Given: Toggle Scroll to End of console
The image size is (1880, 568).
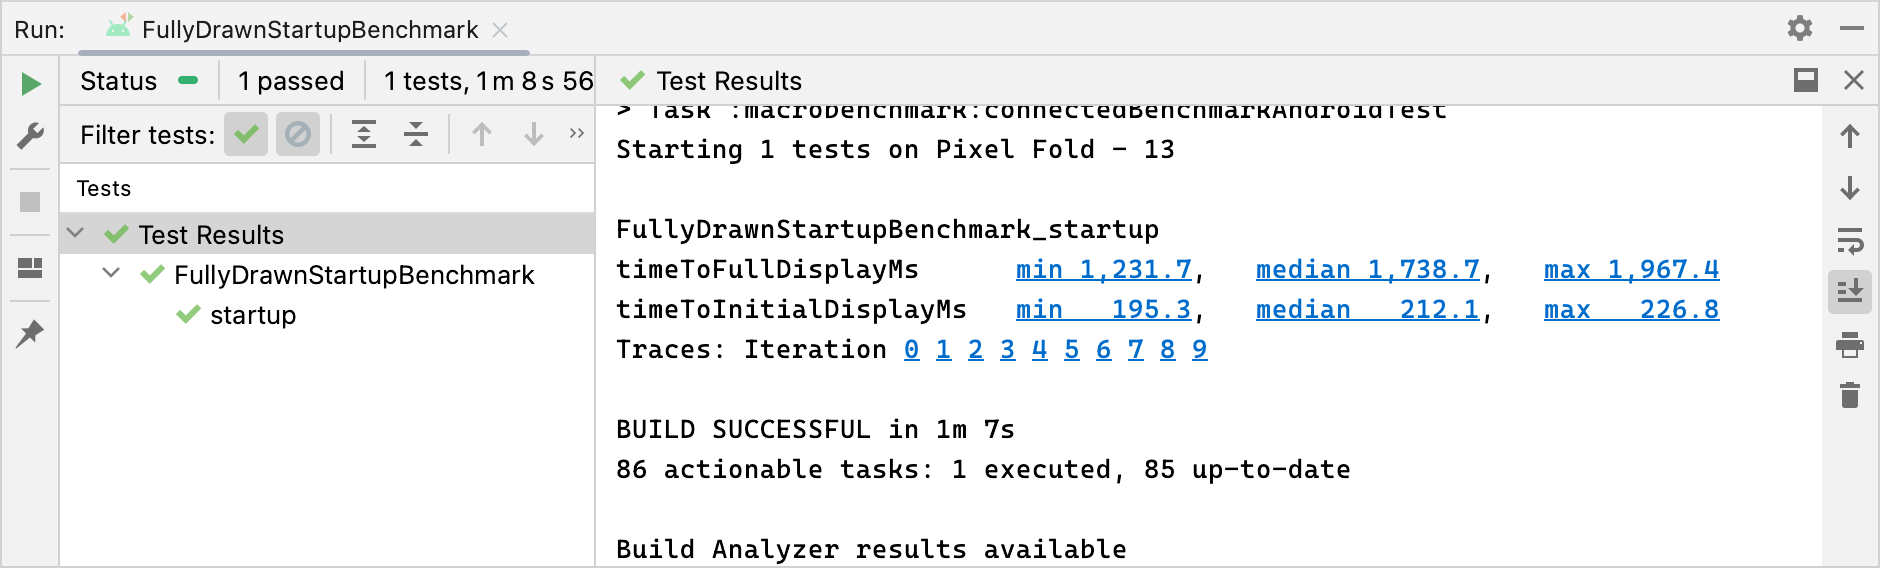Looking at the screenshot, I should tap(1850, 292).
